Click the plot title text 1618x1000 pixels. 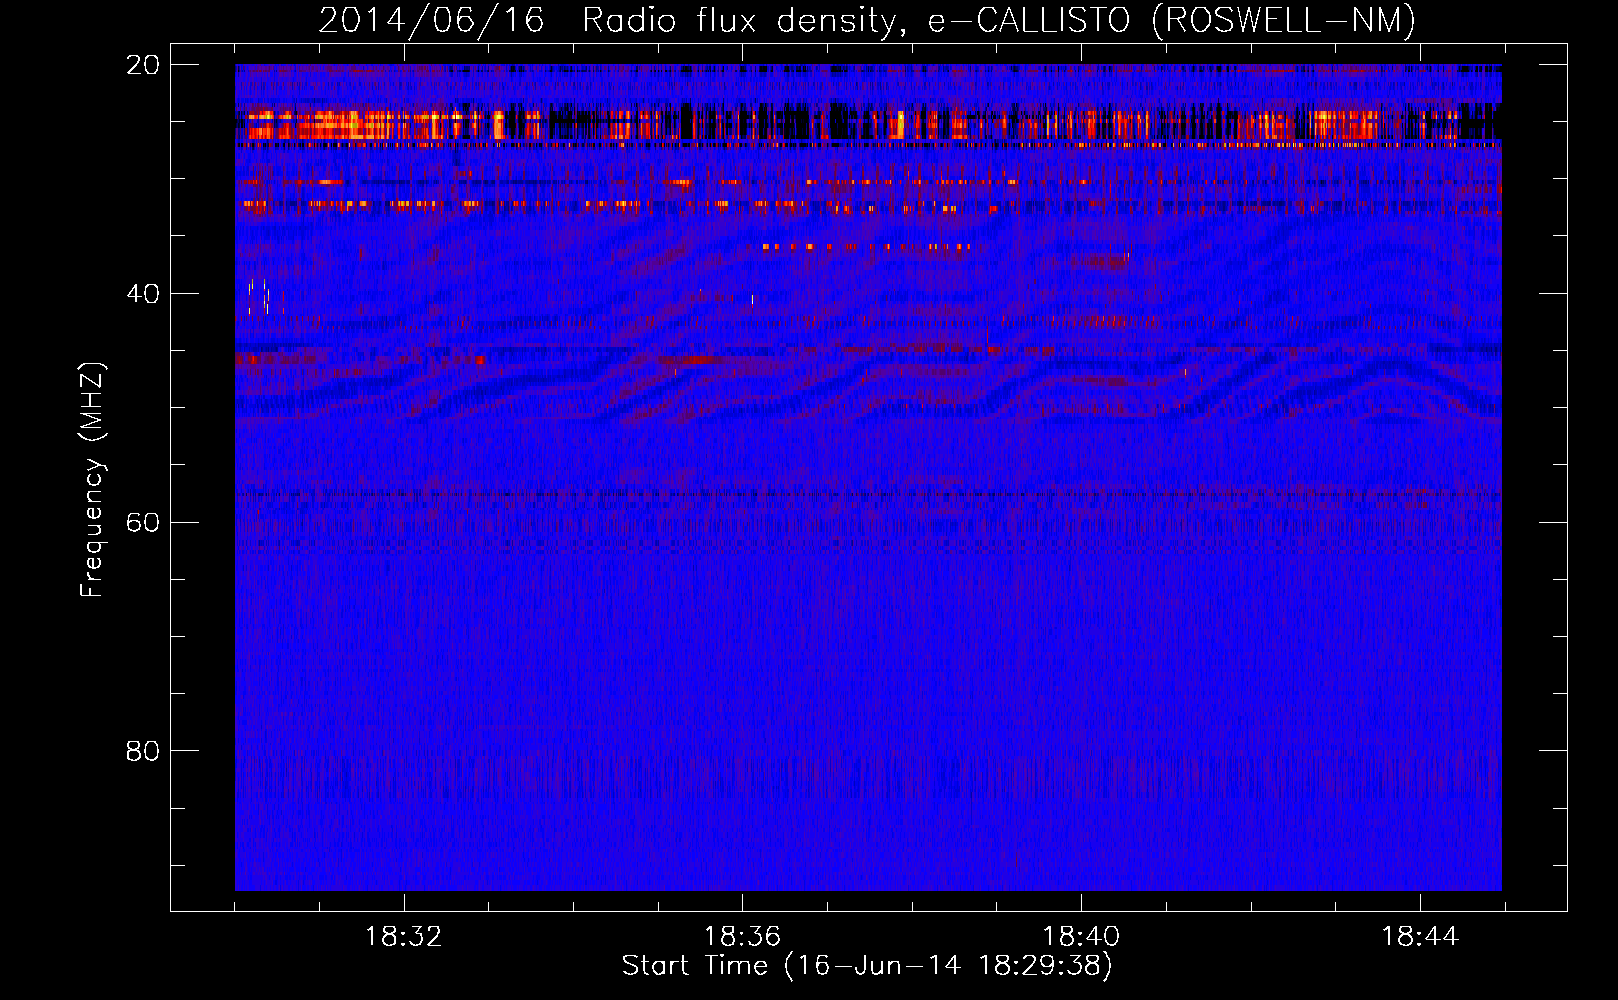[867, 20]
